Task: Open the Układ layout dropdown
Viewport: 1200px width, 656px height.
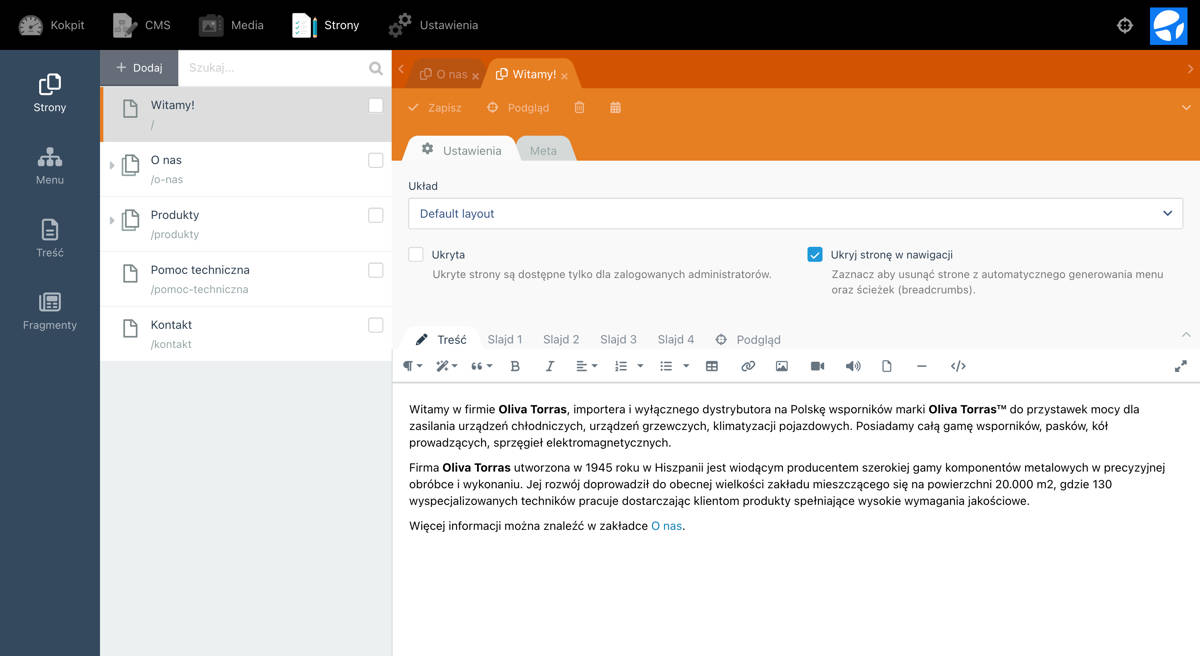Action: click(x=795, y=213)
